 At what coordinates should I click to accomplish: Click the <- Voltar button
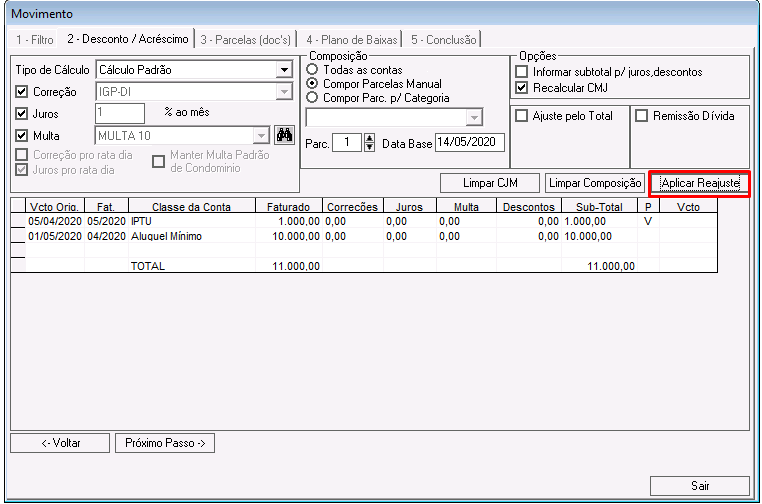pyautogui.click(x=60, y=443)
